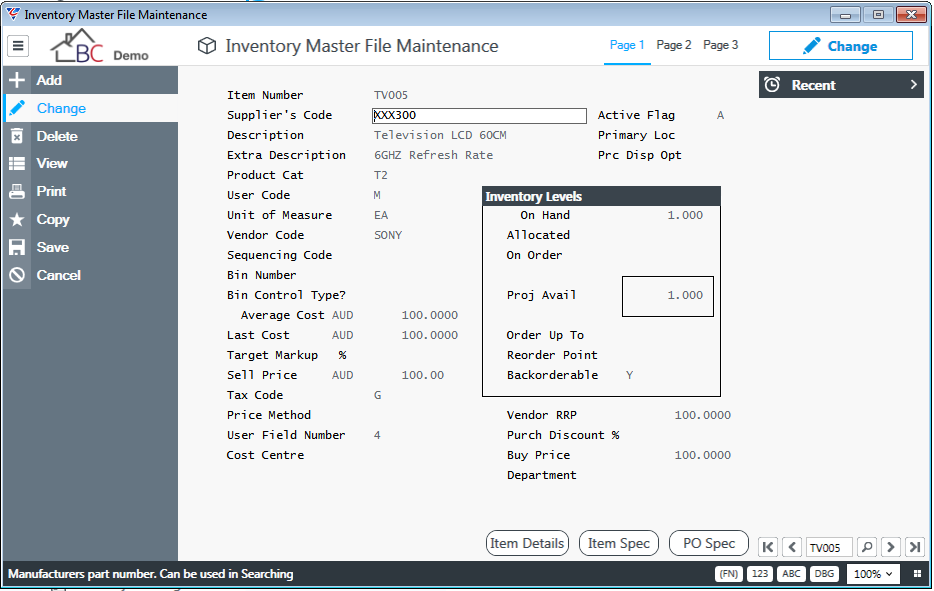The image size is (934, 591).
Task: Click the prohibition icon beside Cancel
Action: (x=17, y=275)
